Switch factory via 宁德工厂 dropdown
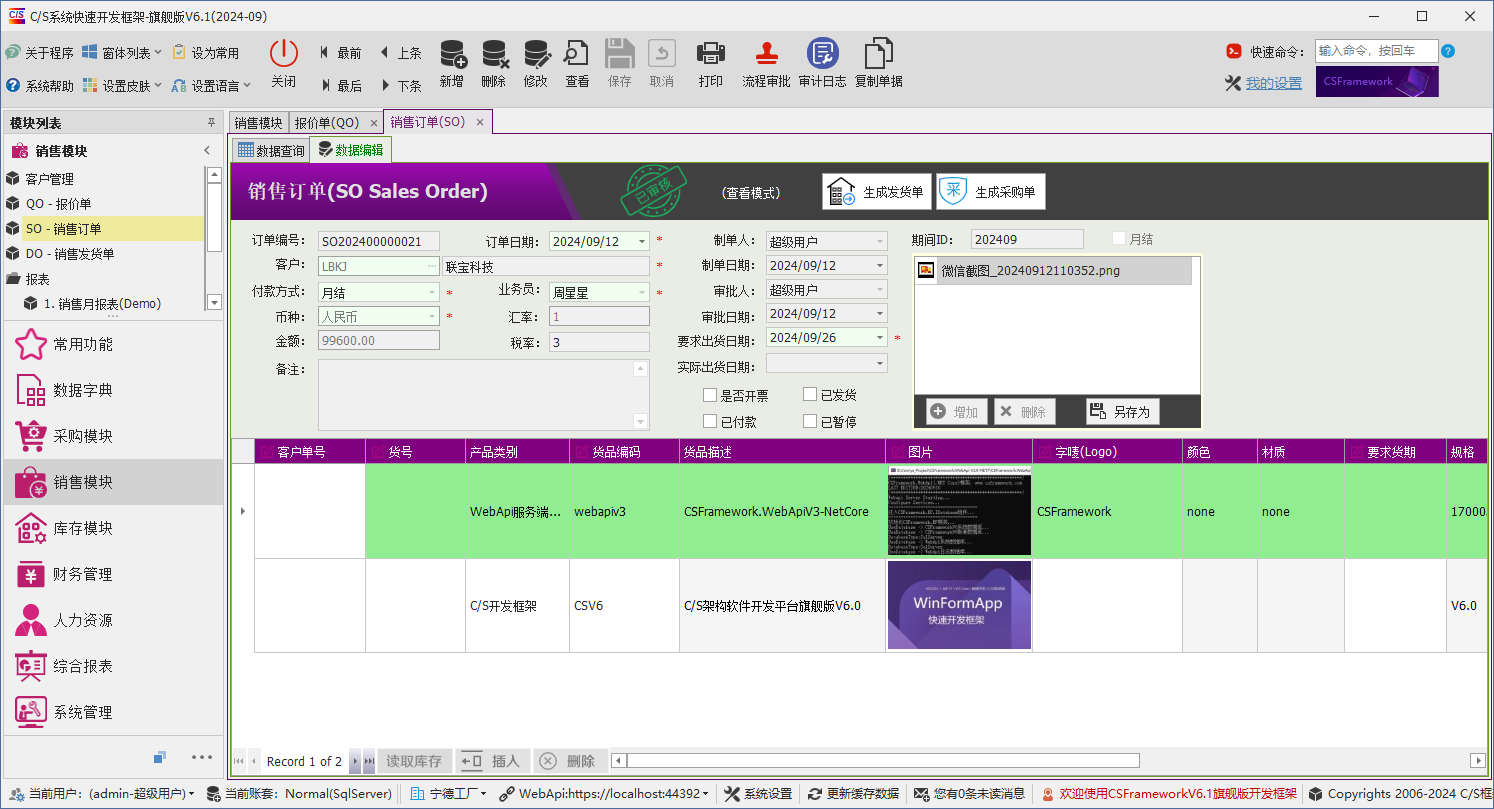The height and width of the screenshot is (809, 1494). click(x=449, y=794)
